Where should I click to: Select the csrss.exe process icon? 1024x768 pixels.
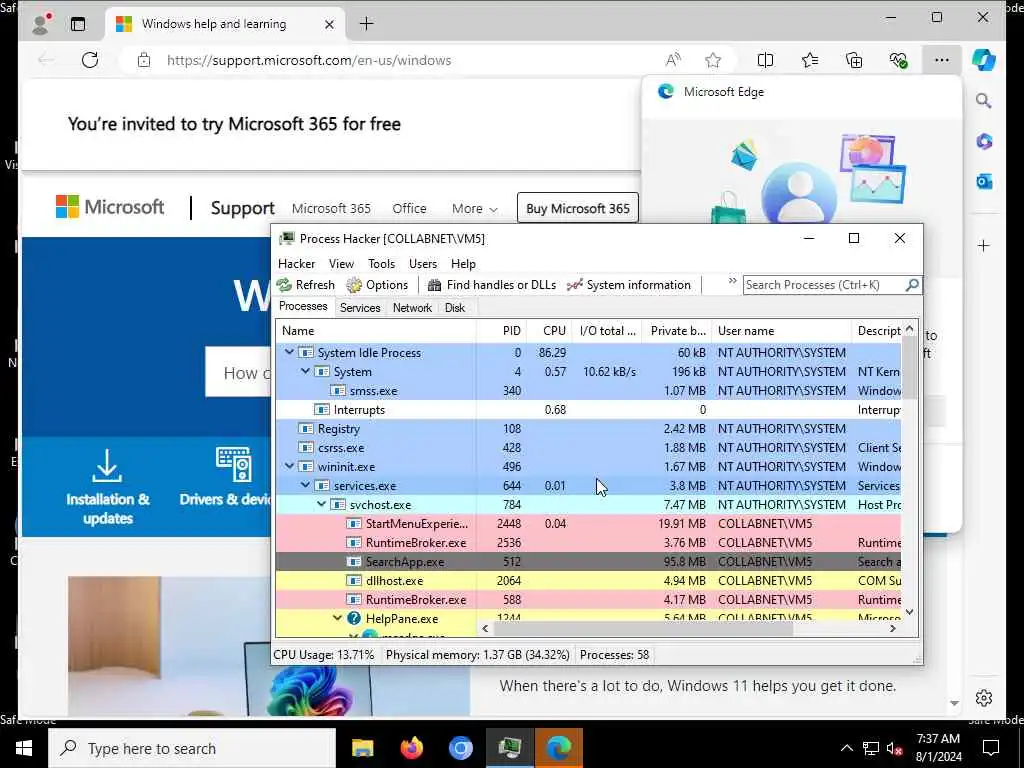point(306,447)
